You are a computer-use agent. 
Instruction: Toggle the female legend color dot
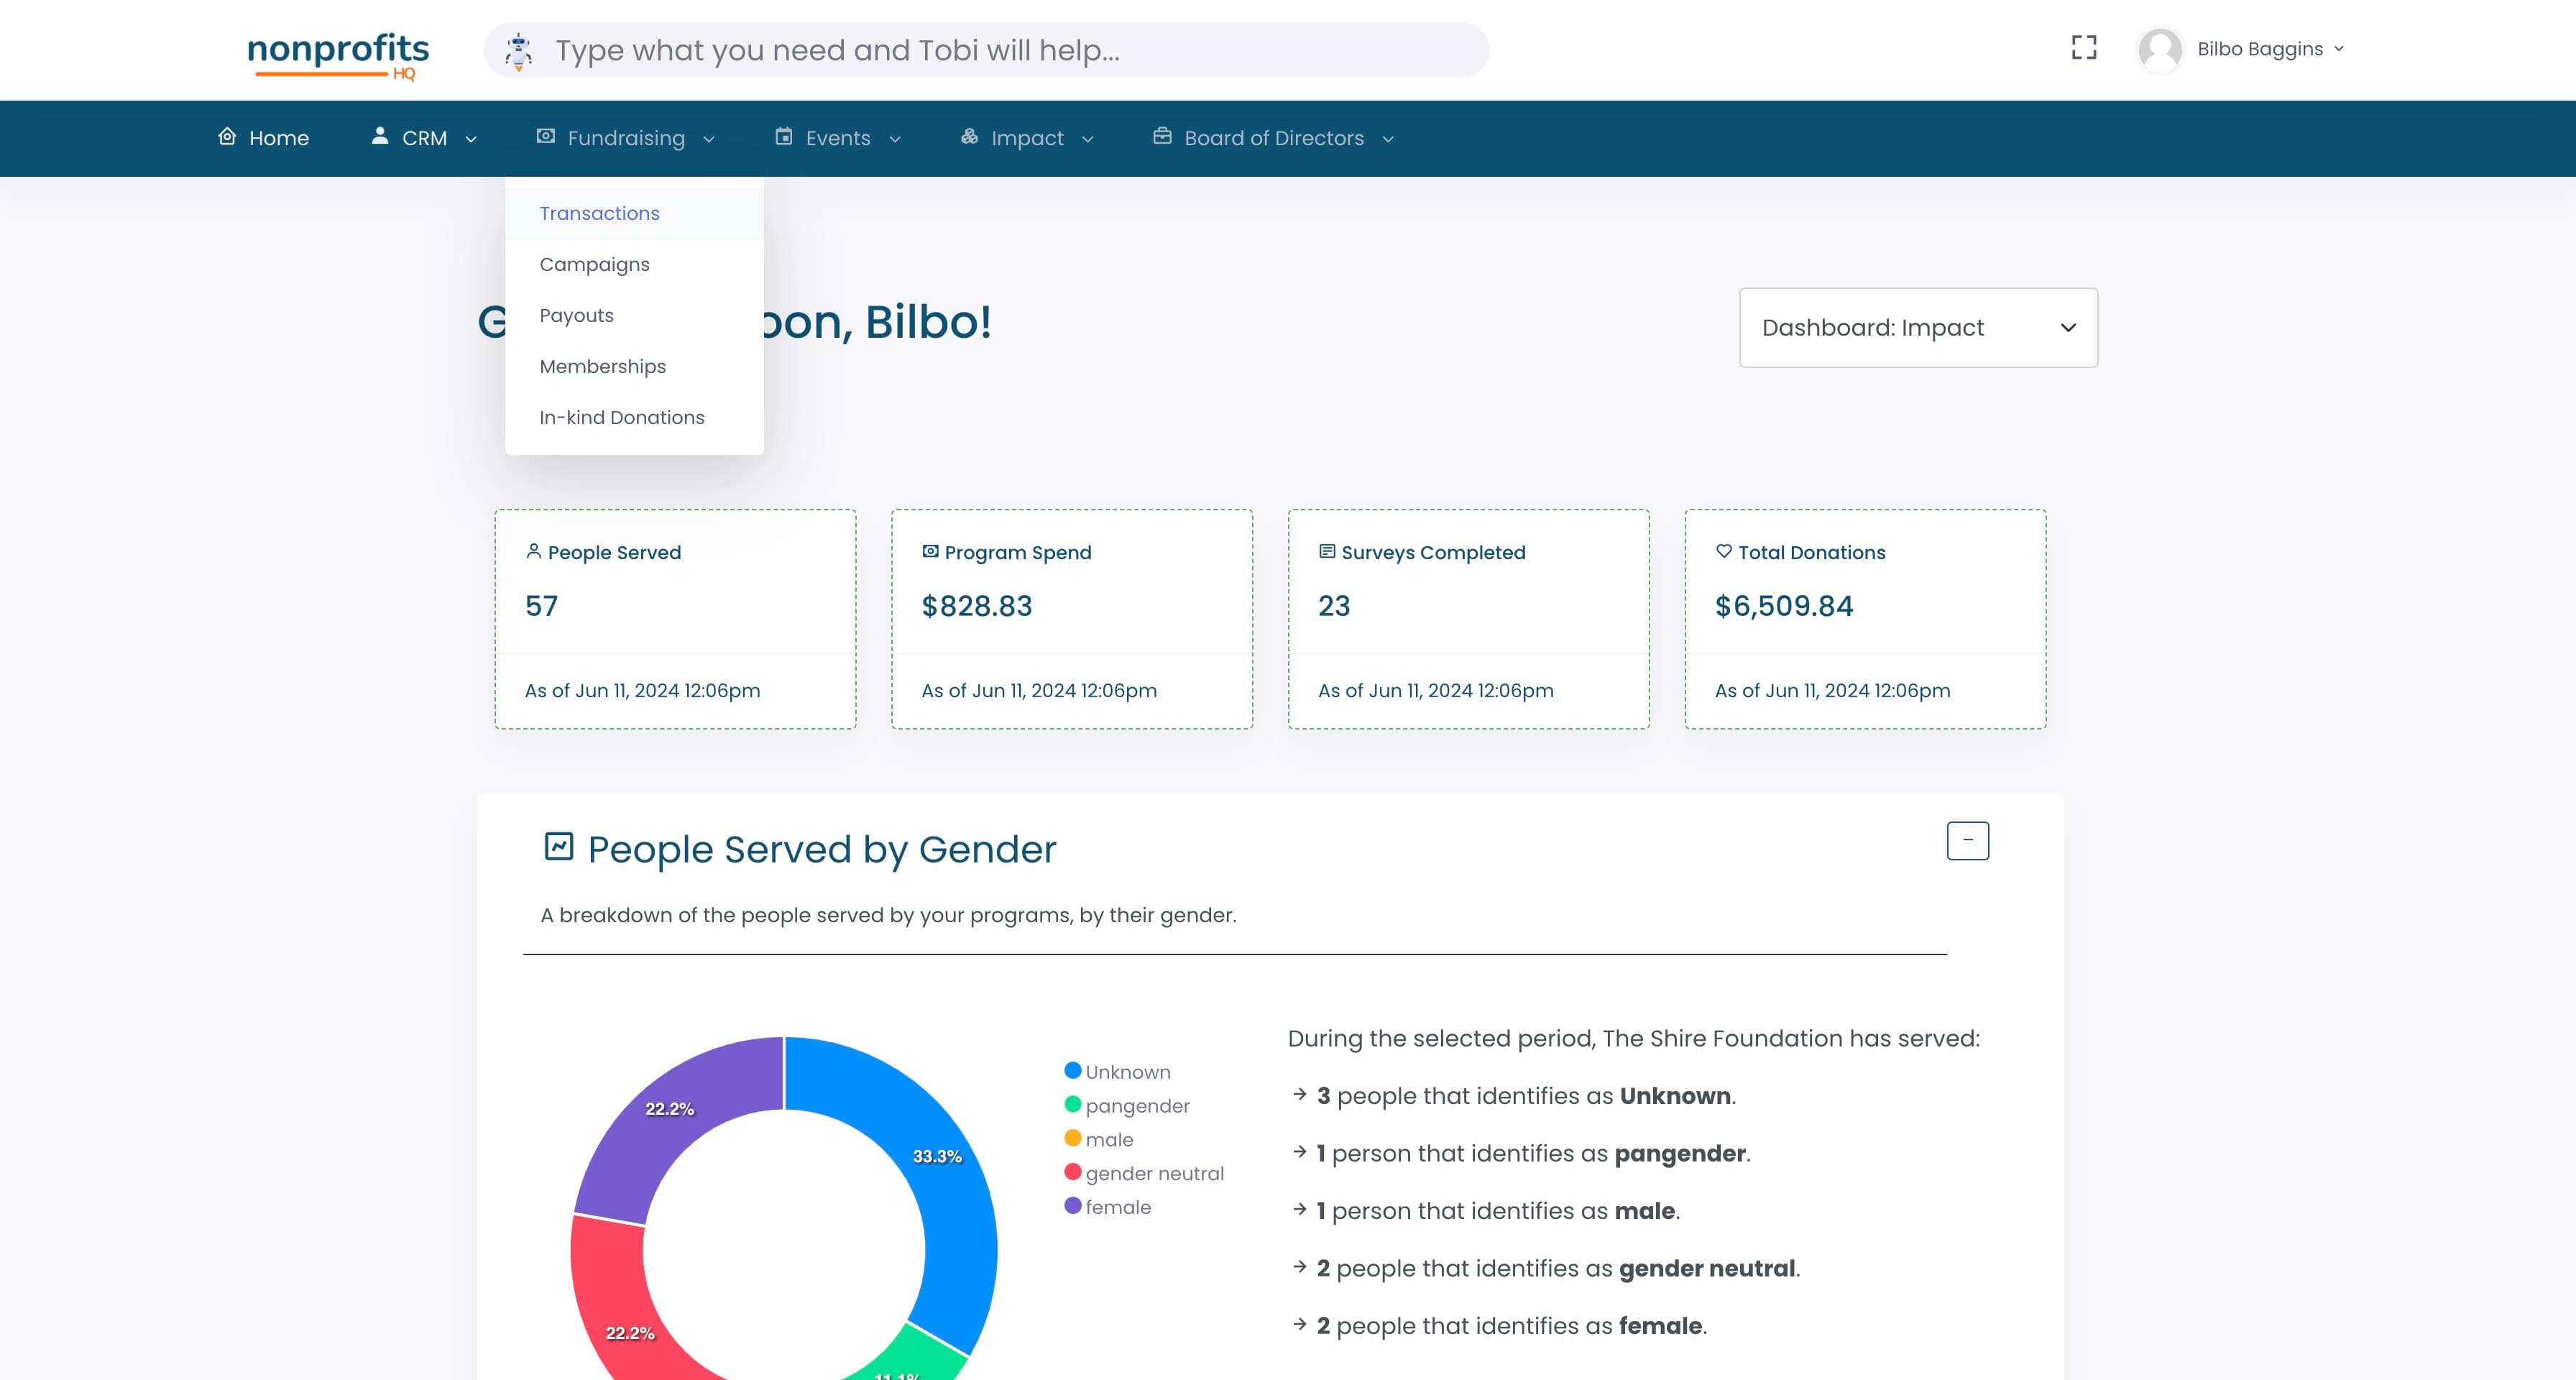(x=1073, y=1205)
